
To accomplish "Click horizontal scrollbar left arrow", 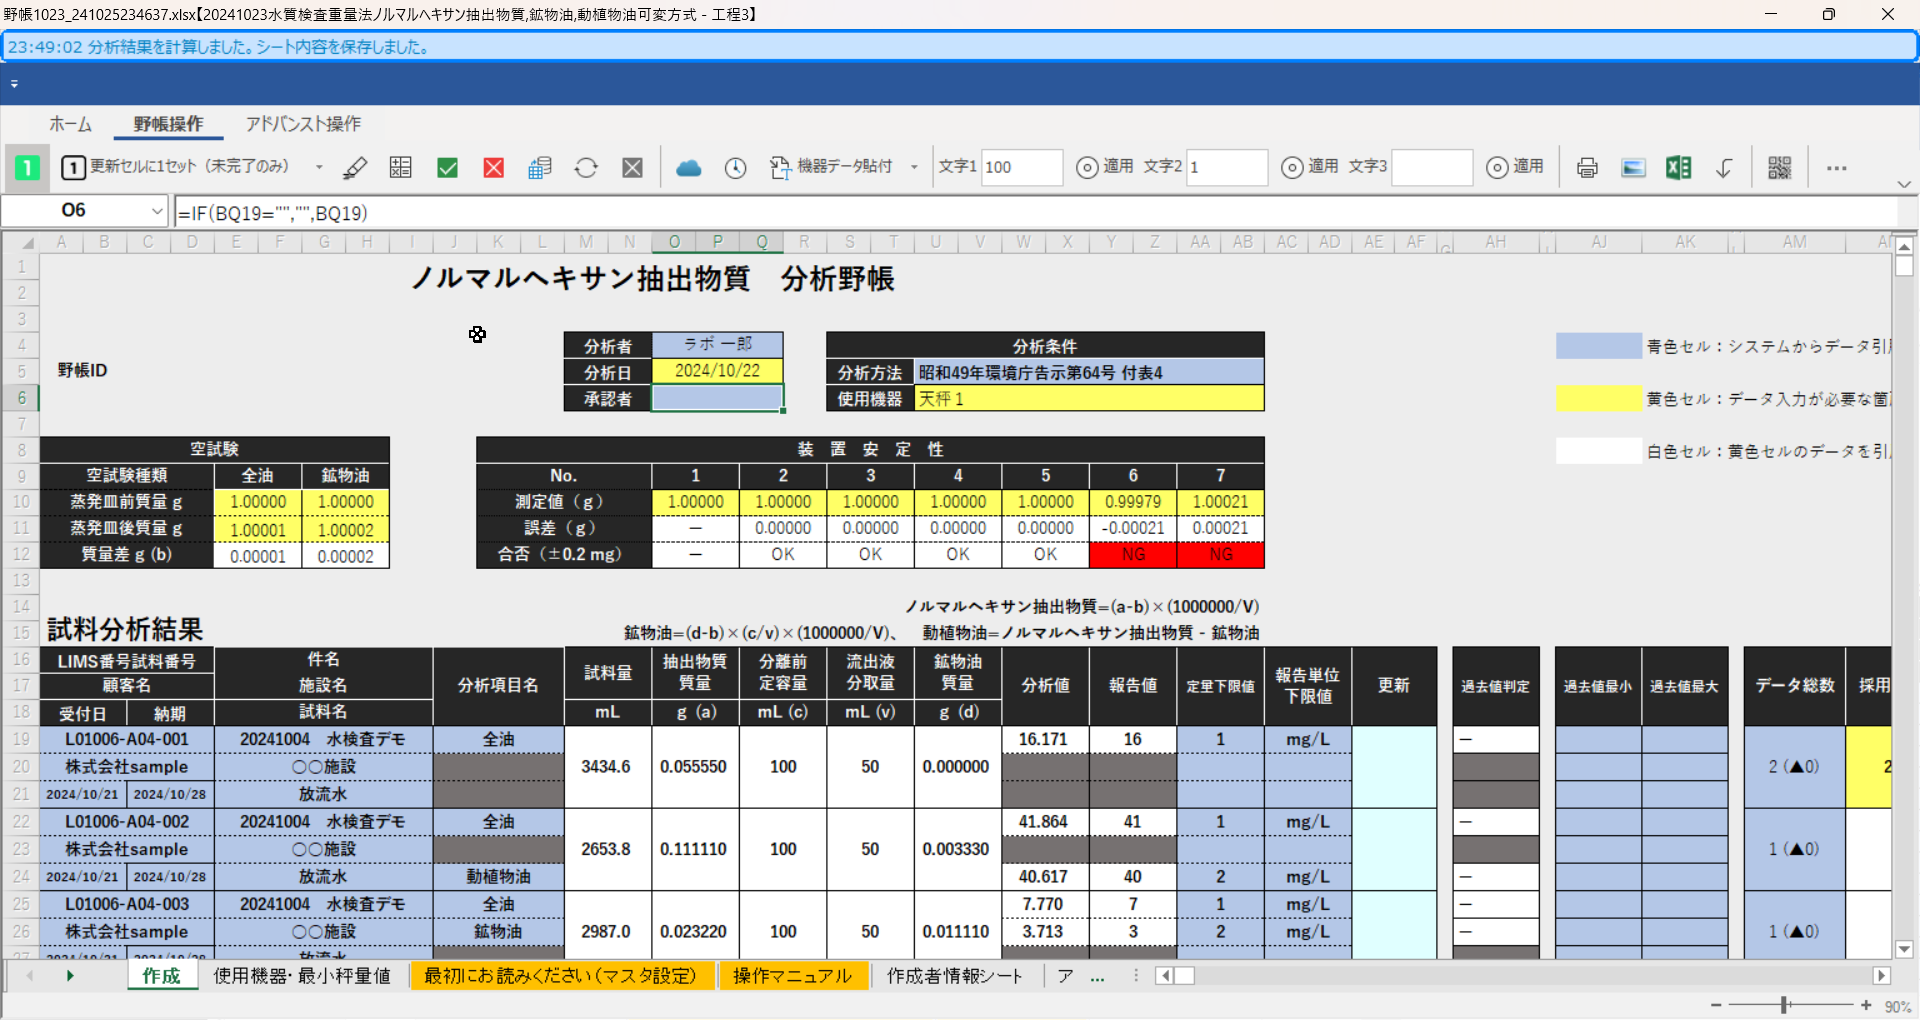I will (x=1164, y=975).
